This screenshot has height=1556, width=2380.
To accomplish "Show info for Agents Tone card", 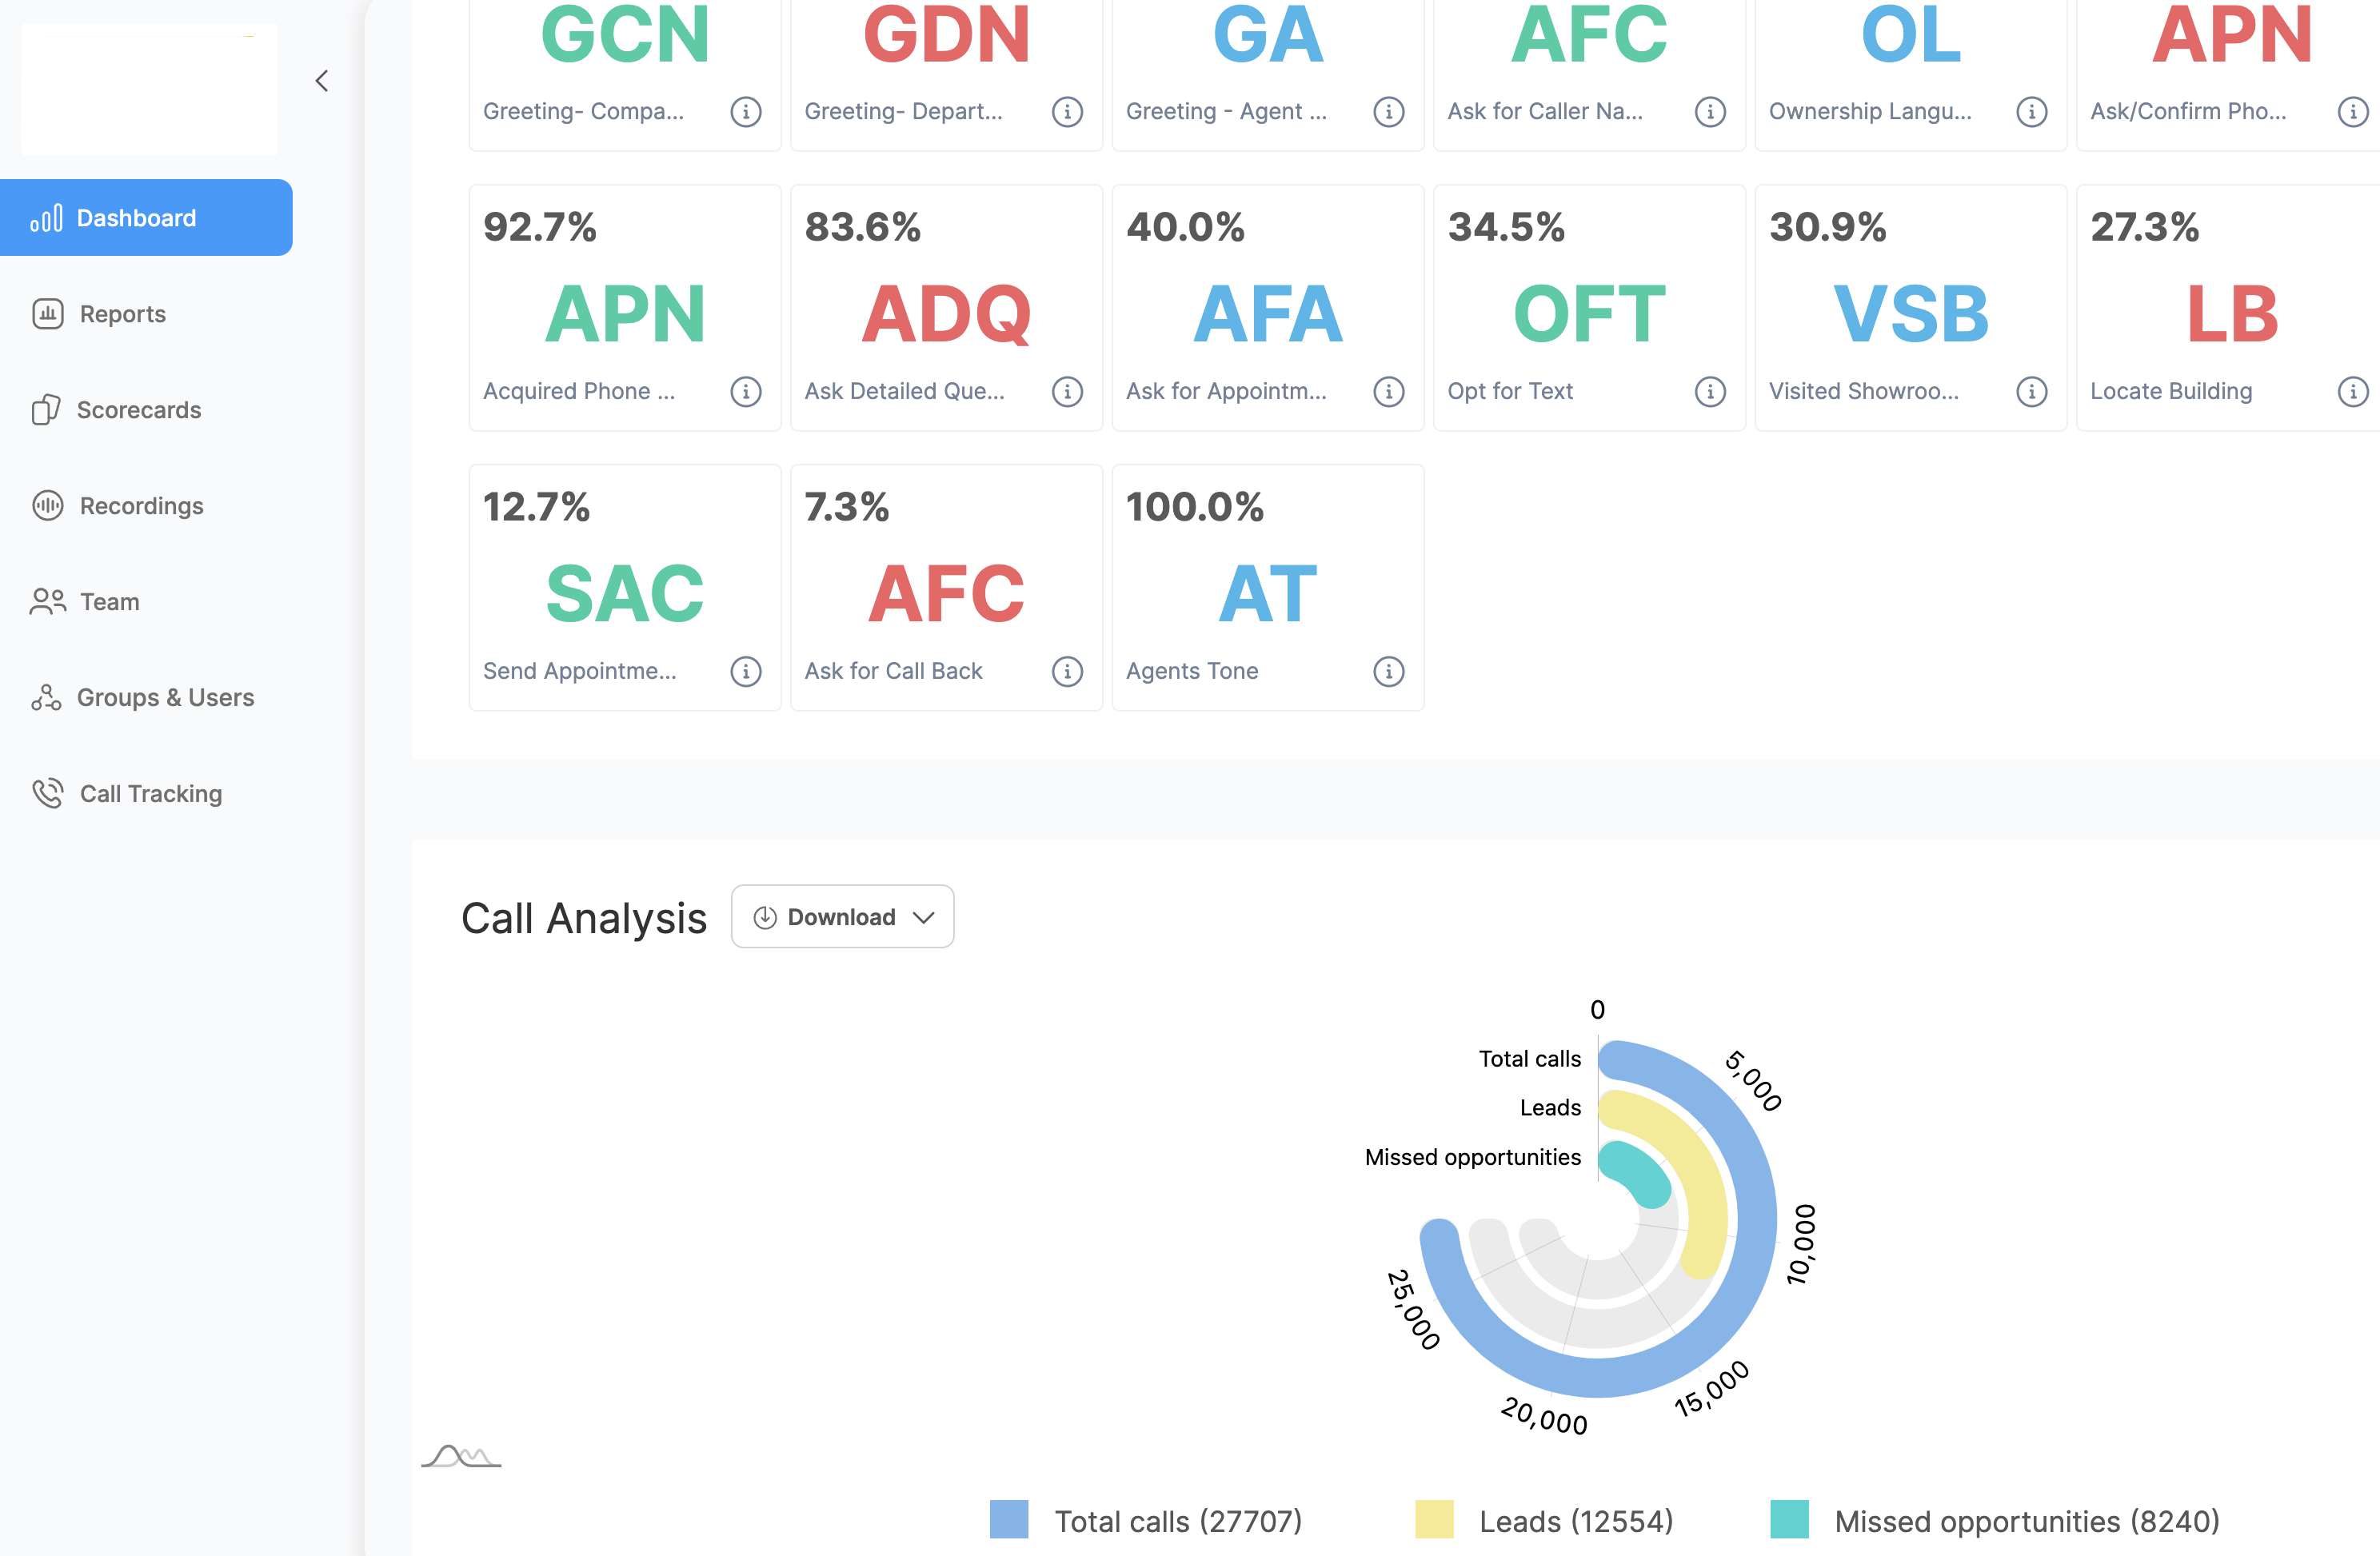I will click(x=1388, y=671).
